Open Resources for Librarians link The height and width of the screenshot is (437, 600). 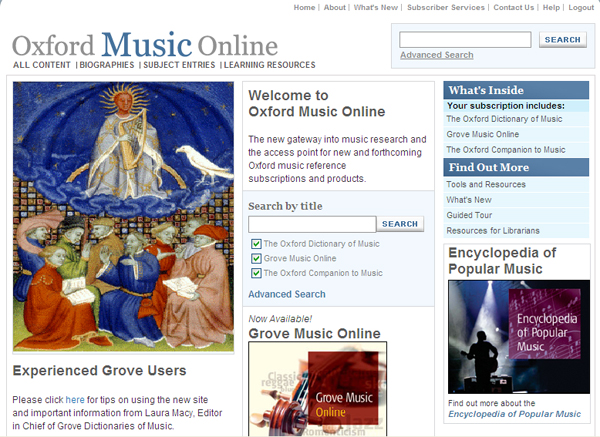[493, 231]
